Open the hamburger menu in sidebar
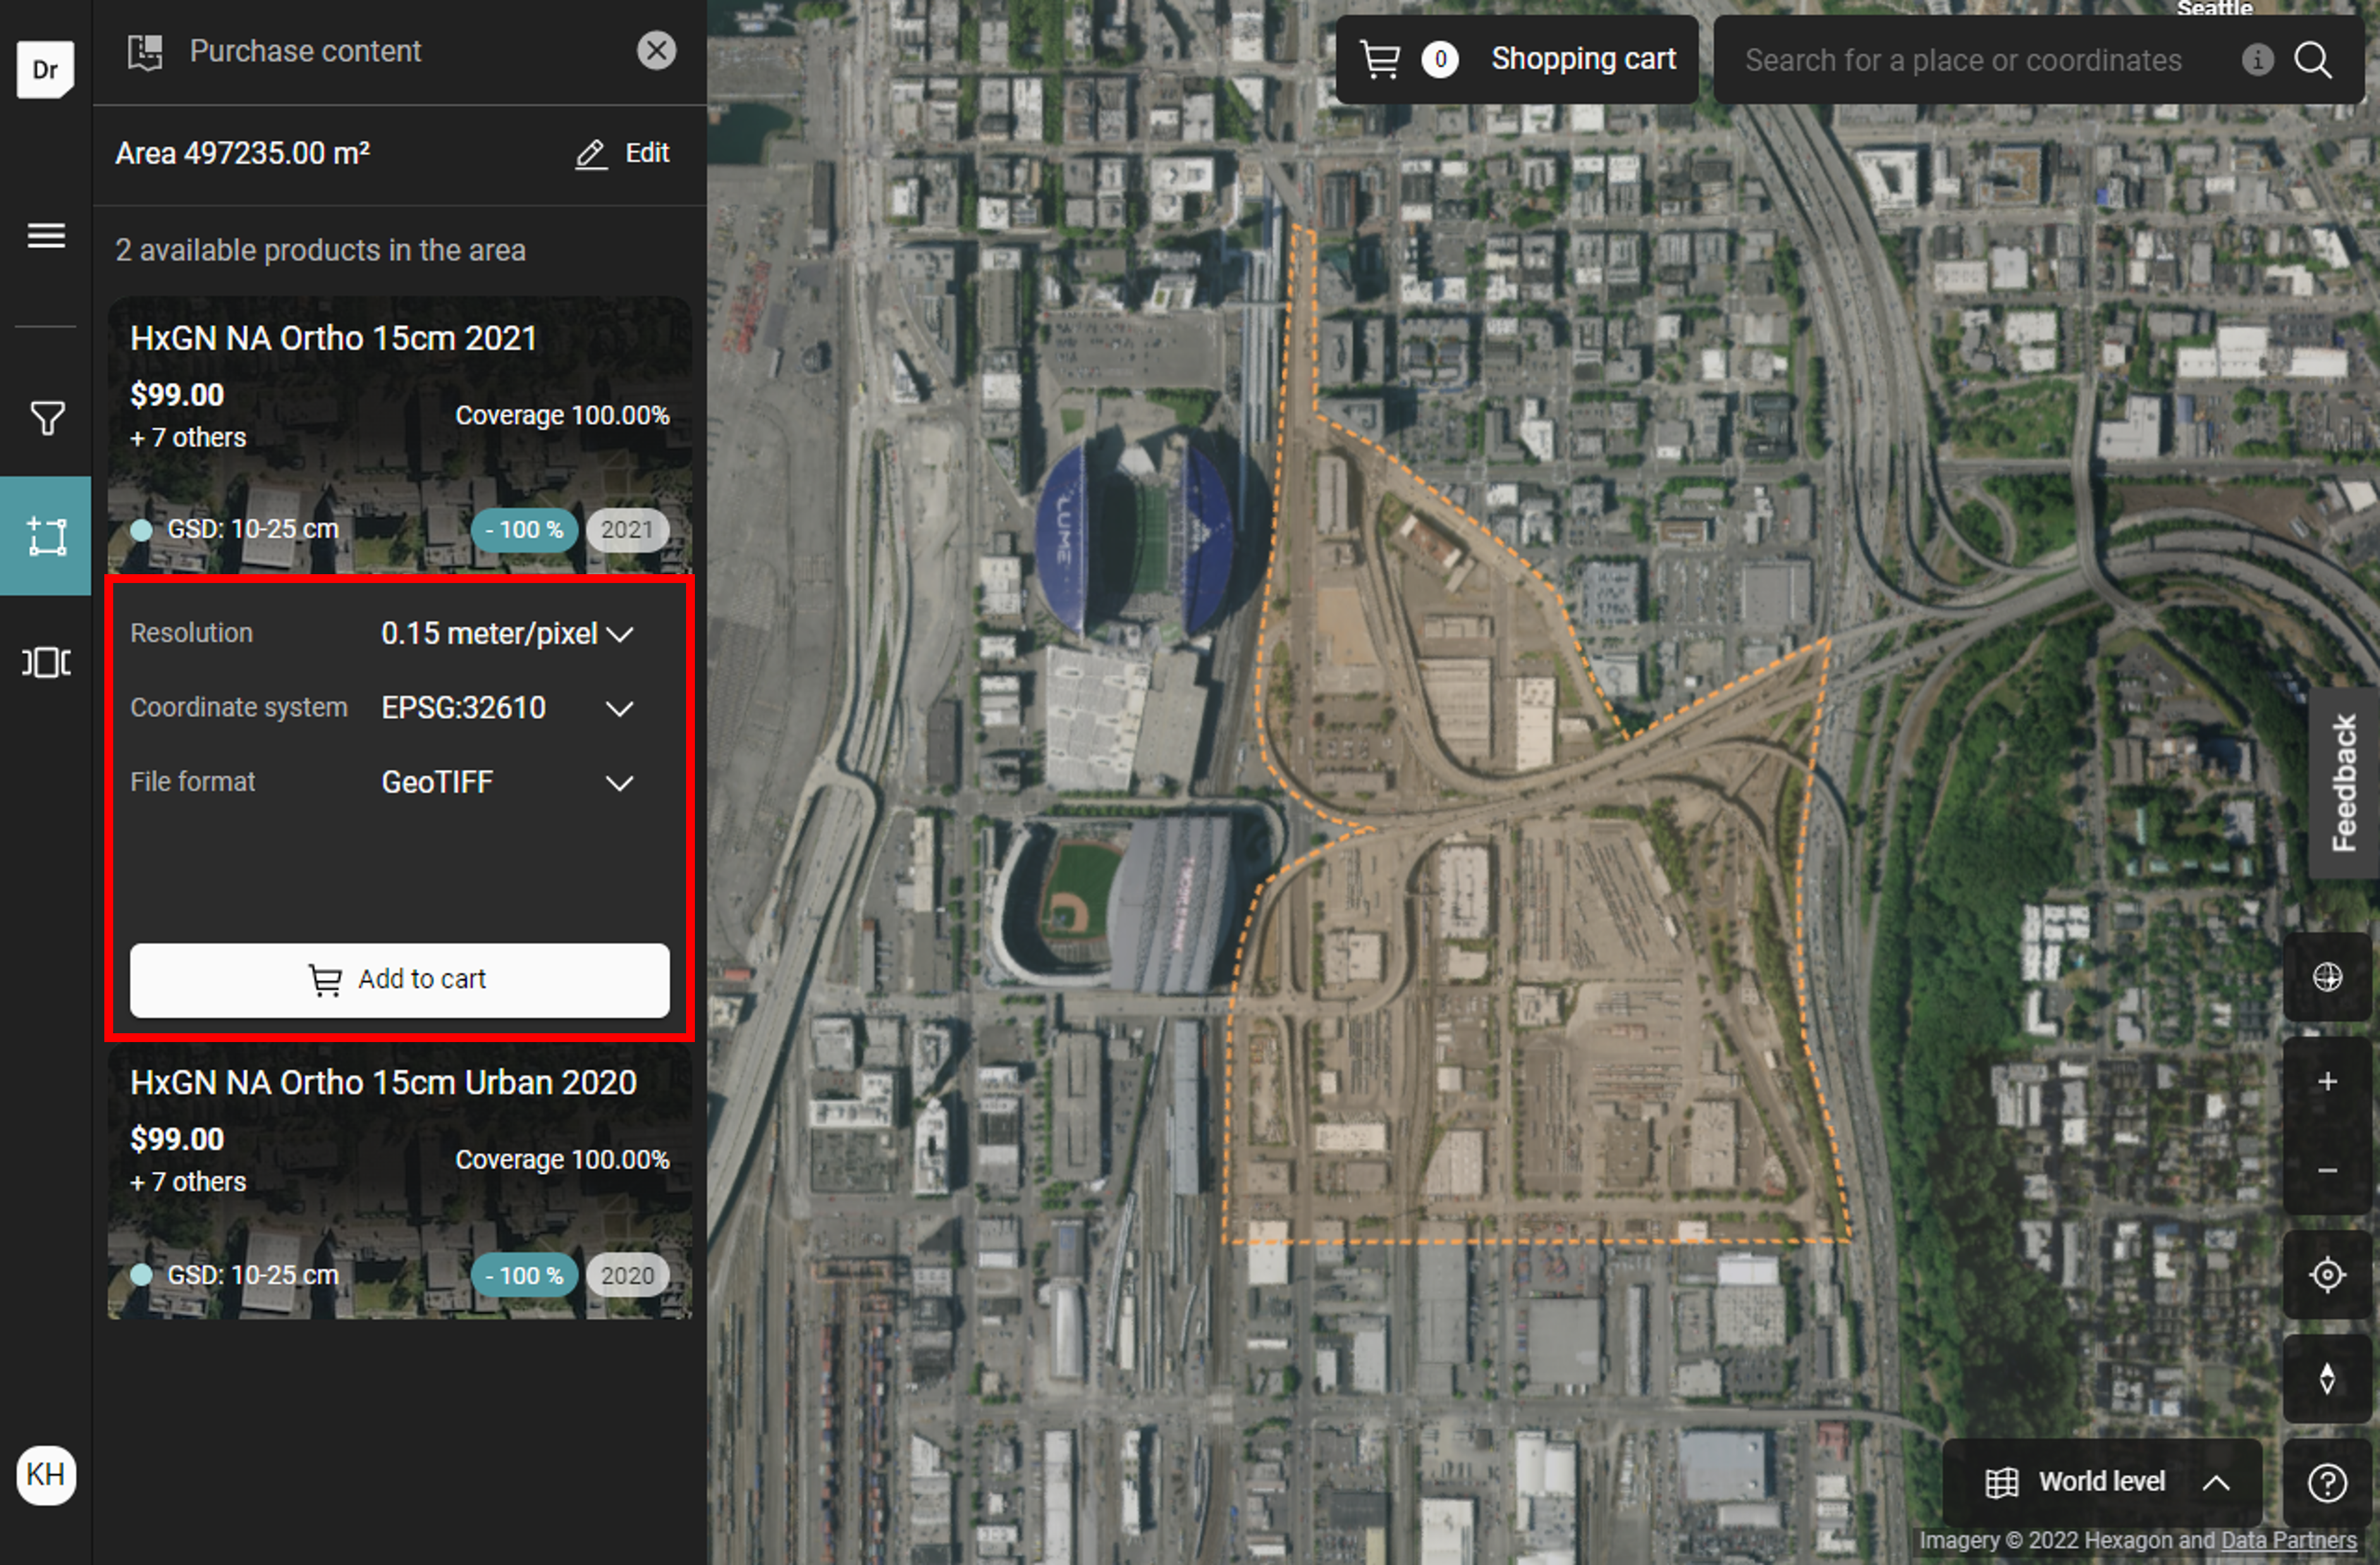Screen dimensions: 2380x1565 (x=46, y=236)
